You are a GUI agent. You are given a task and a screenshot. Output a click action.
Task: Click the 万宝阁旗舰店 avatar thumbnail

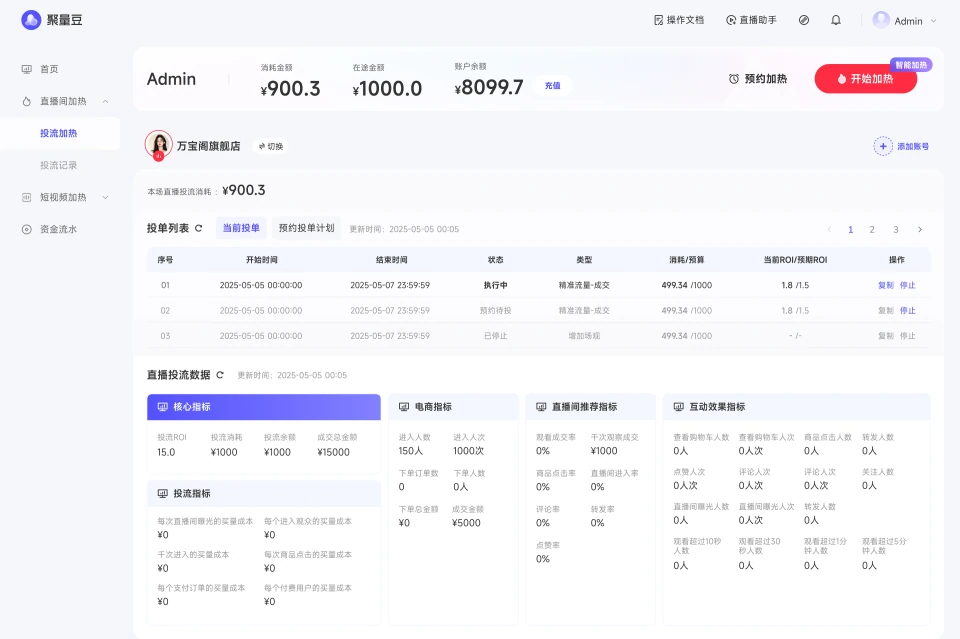coord(159,145)
